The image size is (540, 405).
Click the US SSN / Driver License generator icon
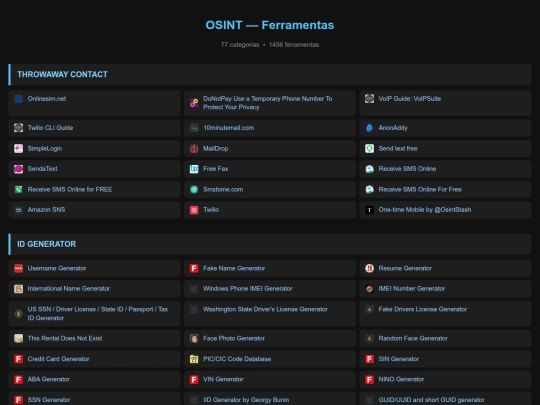click(x=19, y=313)
